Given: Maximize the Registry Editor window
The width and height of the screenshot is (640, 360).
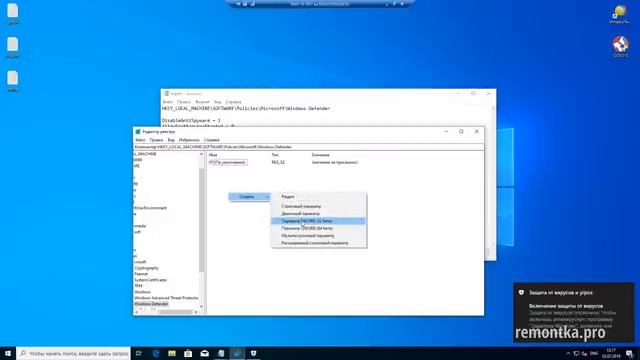Looking at the screenshot, I should coord(461,131).
